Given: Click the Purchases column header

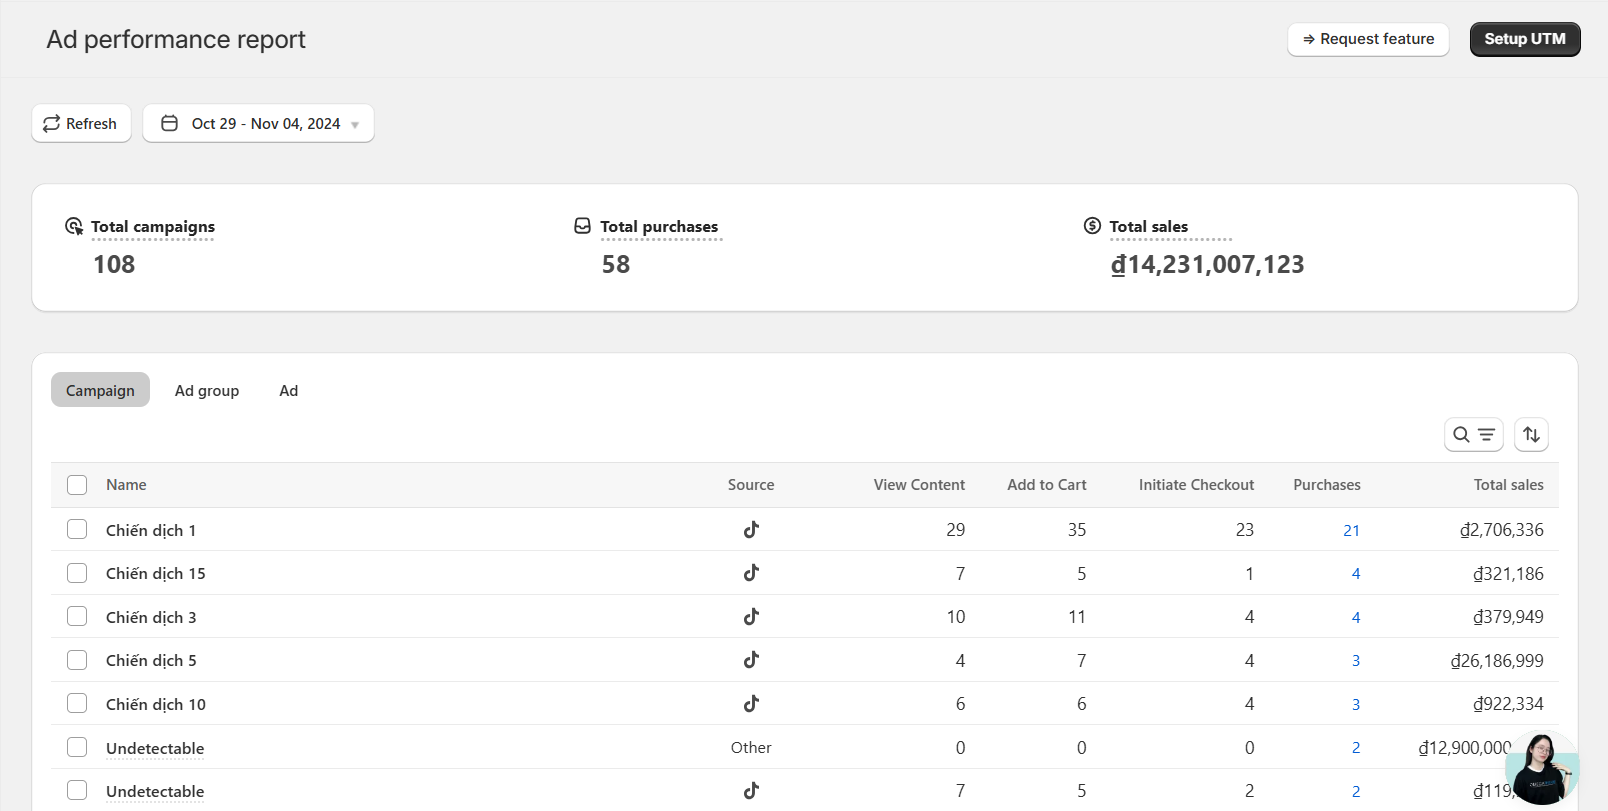Looking at the screenshot, I should pos(1326,485).
